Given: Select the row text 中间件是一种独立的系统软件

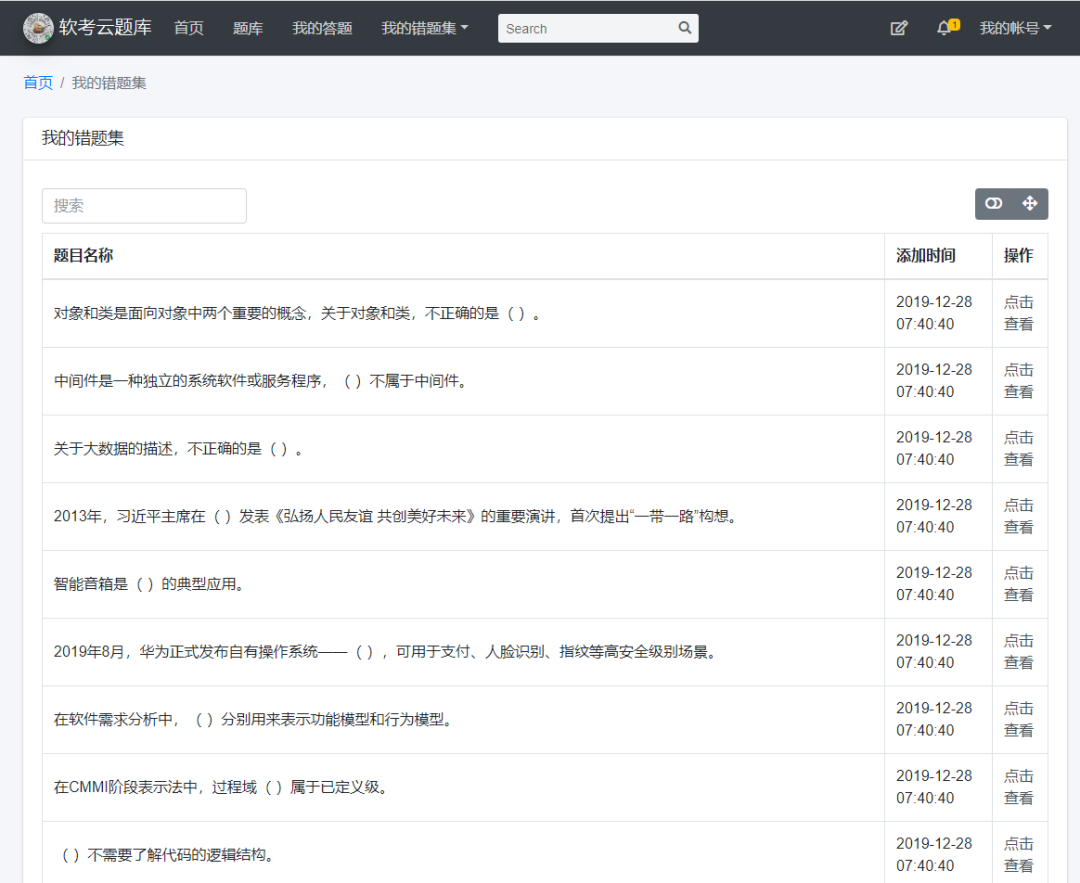Looking at the screenshot, I should click(262, 381).
